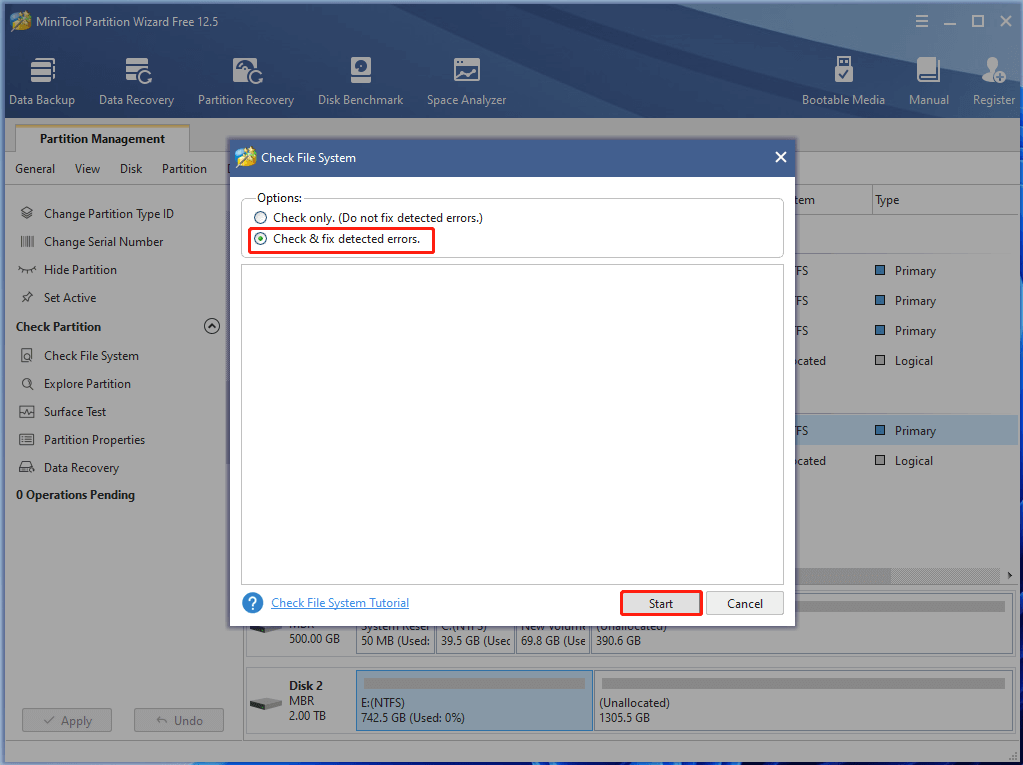Click 'Change Partition Type ID' text

pyautogui.click(x=109, y=214)
